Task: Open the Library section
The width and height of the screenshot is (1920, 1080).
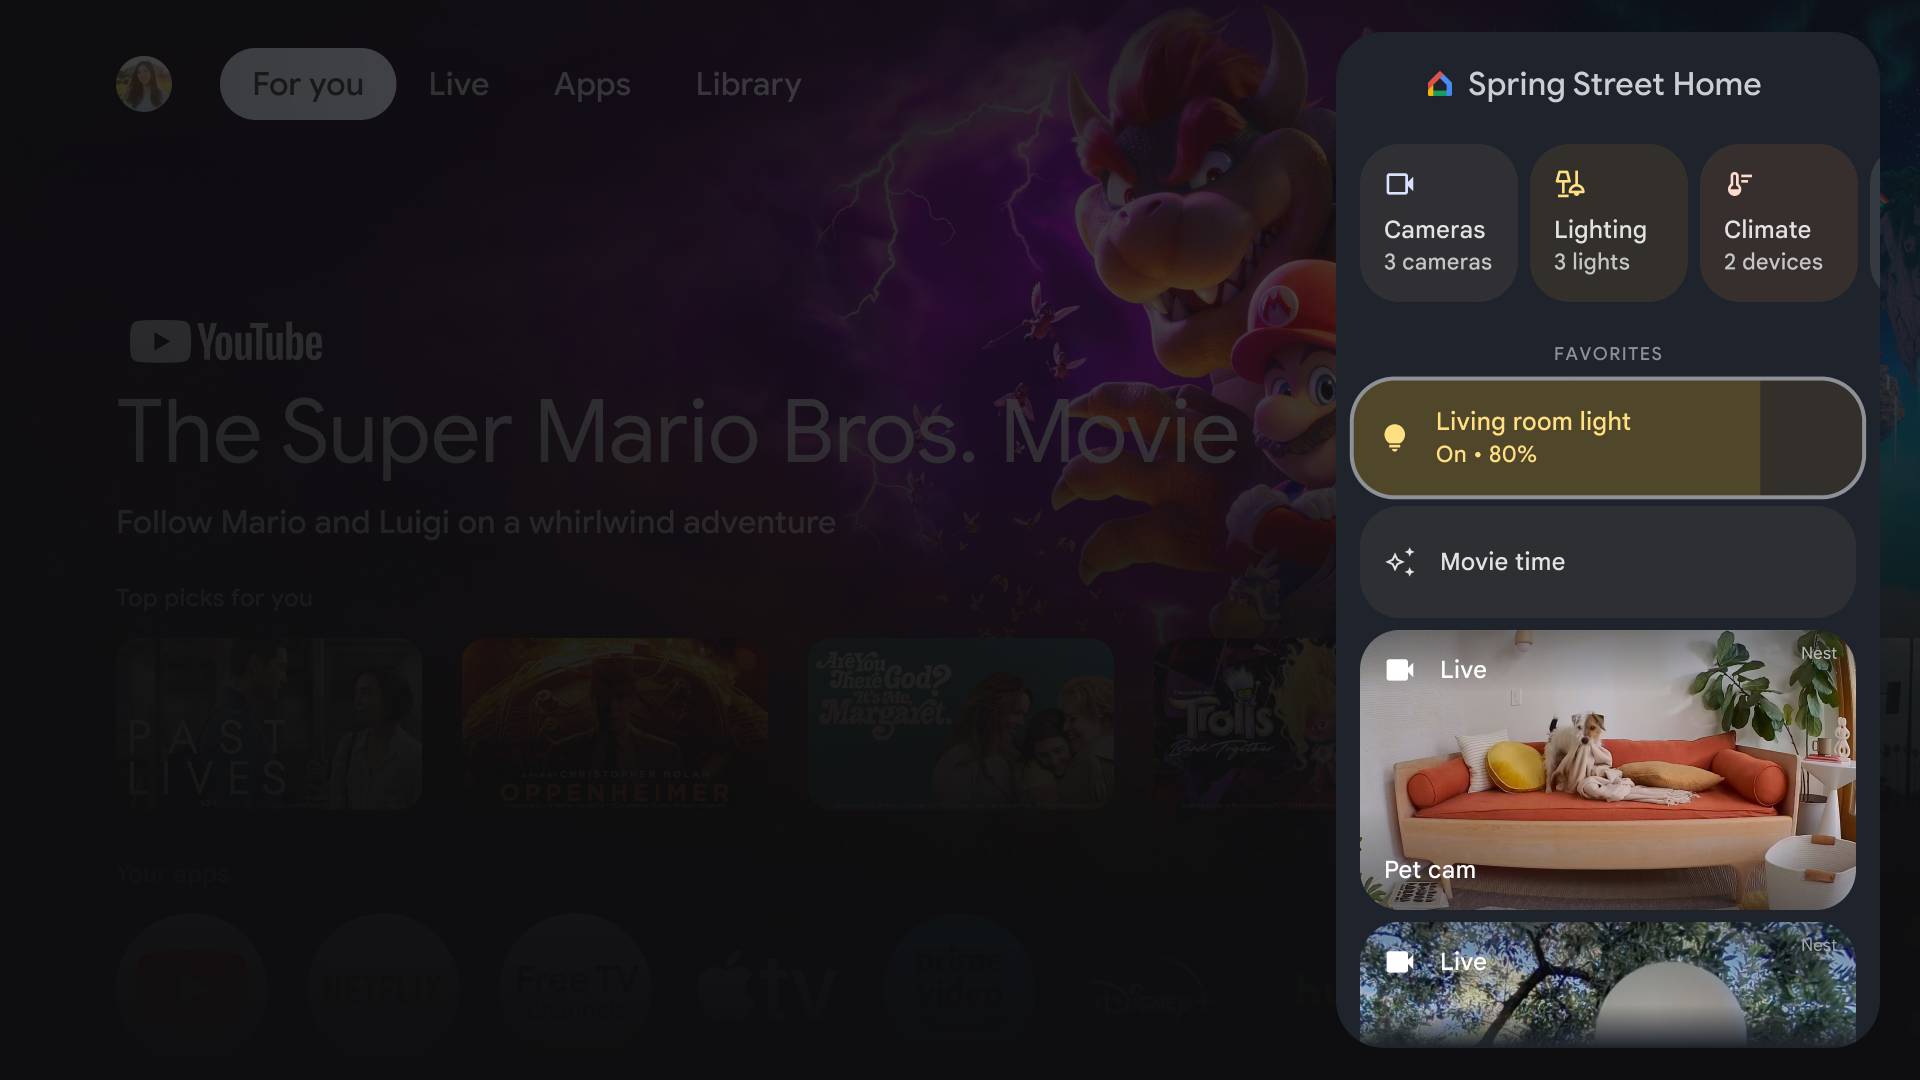Action: 748,83
